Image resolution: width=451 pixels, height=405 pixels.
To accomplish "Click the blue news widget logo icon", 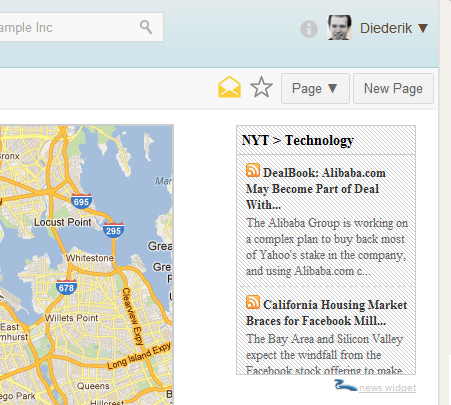I will (345, 385).
